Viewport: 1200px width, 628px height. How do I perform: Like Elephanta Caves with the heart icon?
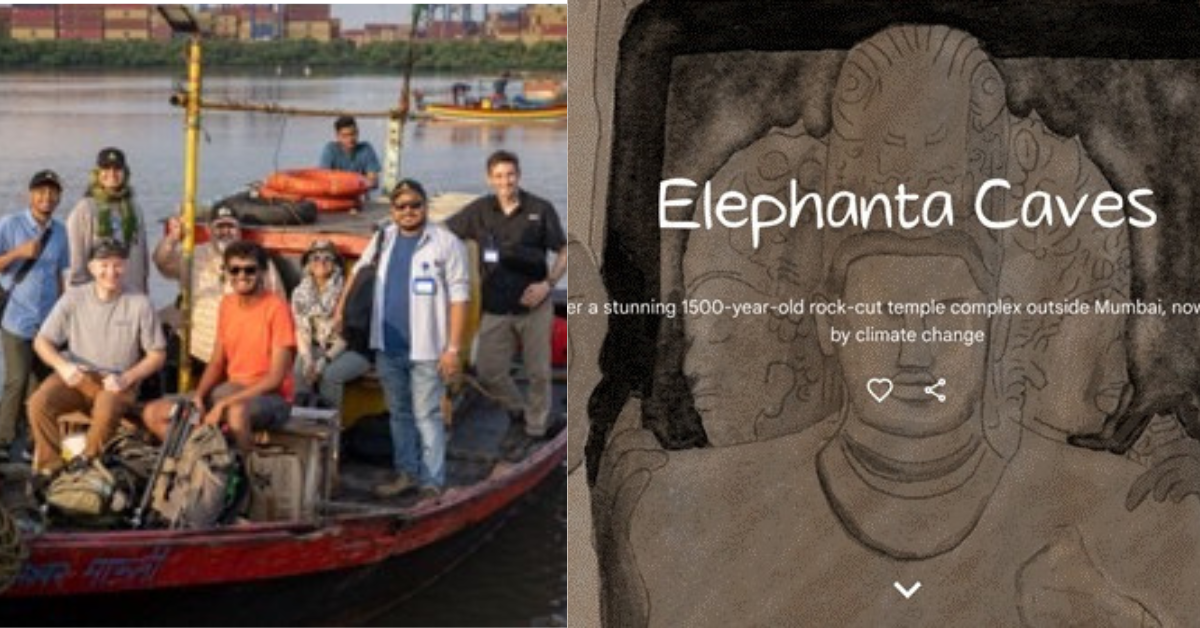point(879,390)
